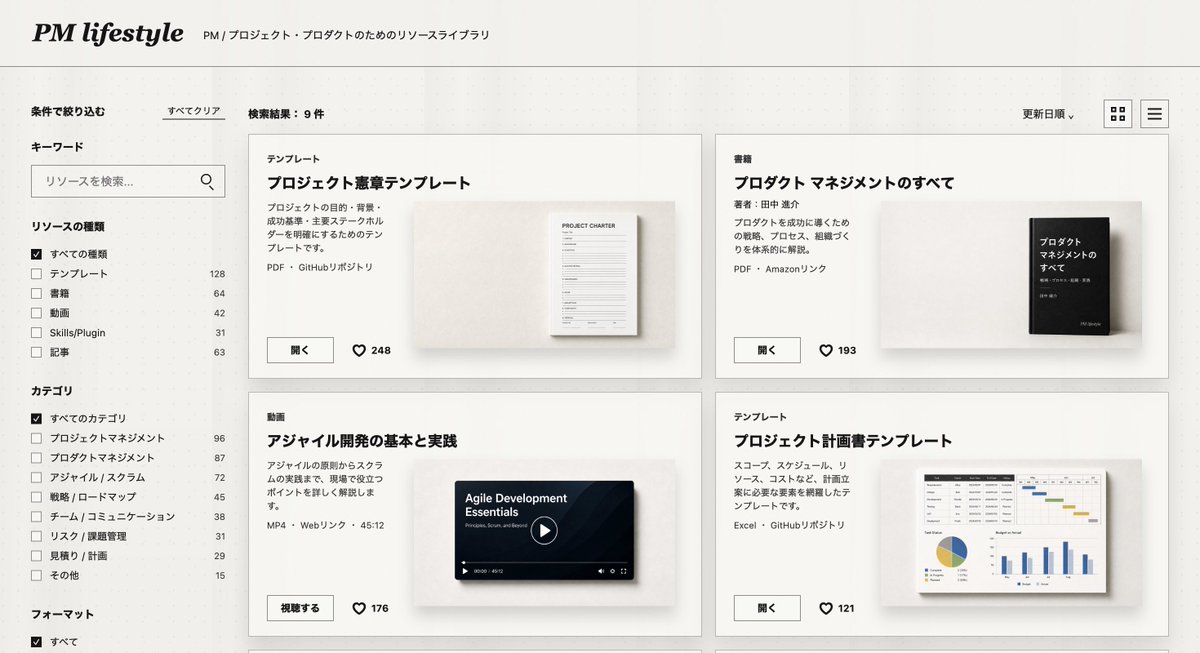1200x653 pixels.
Task: Click author text 著者:田中 進介
Action: (x=767, y=204)
